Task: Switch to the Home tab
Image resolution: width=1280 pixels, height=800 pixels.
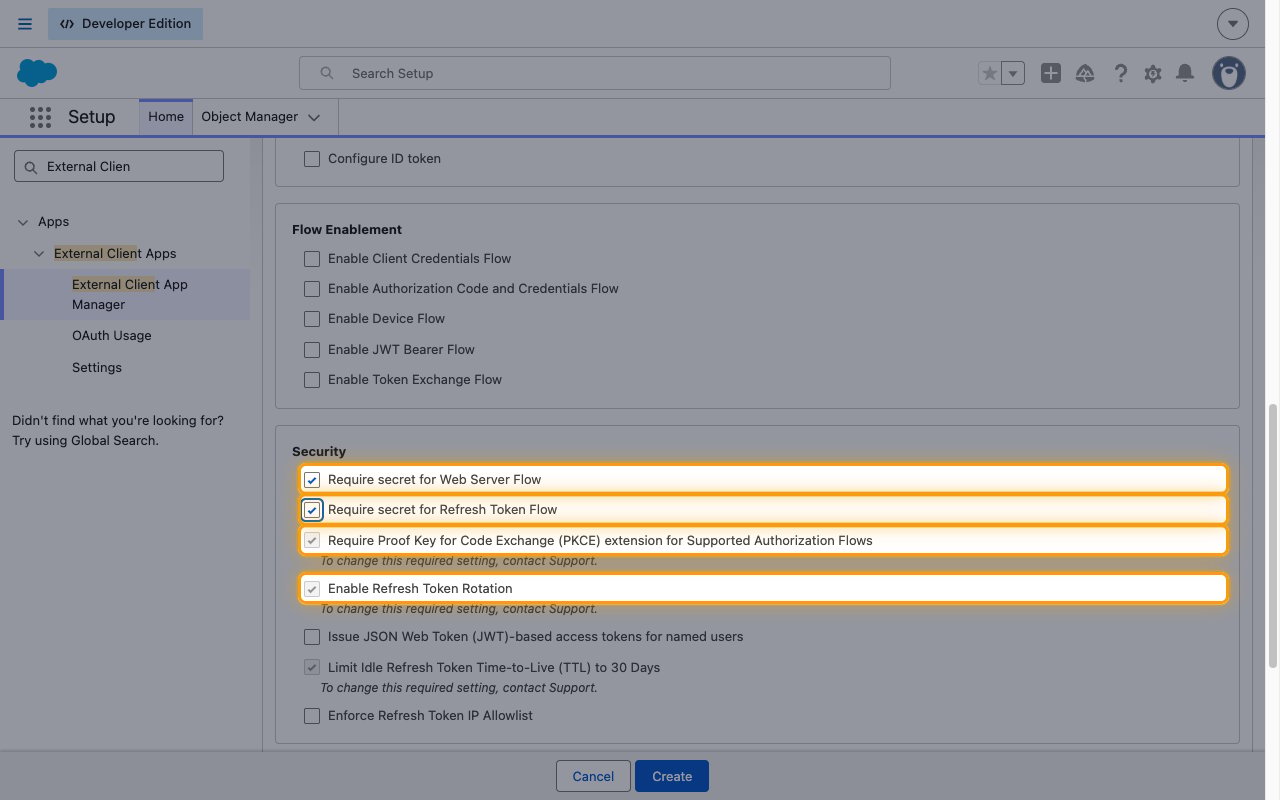Action: [166, 117]
